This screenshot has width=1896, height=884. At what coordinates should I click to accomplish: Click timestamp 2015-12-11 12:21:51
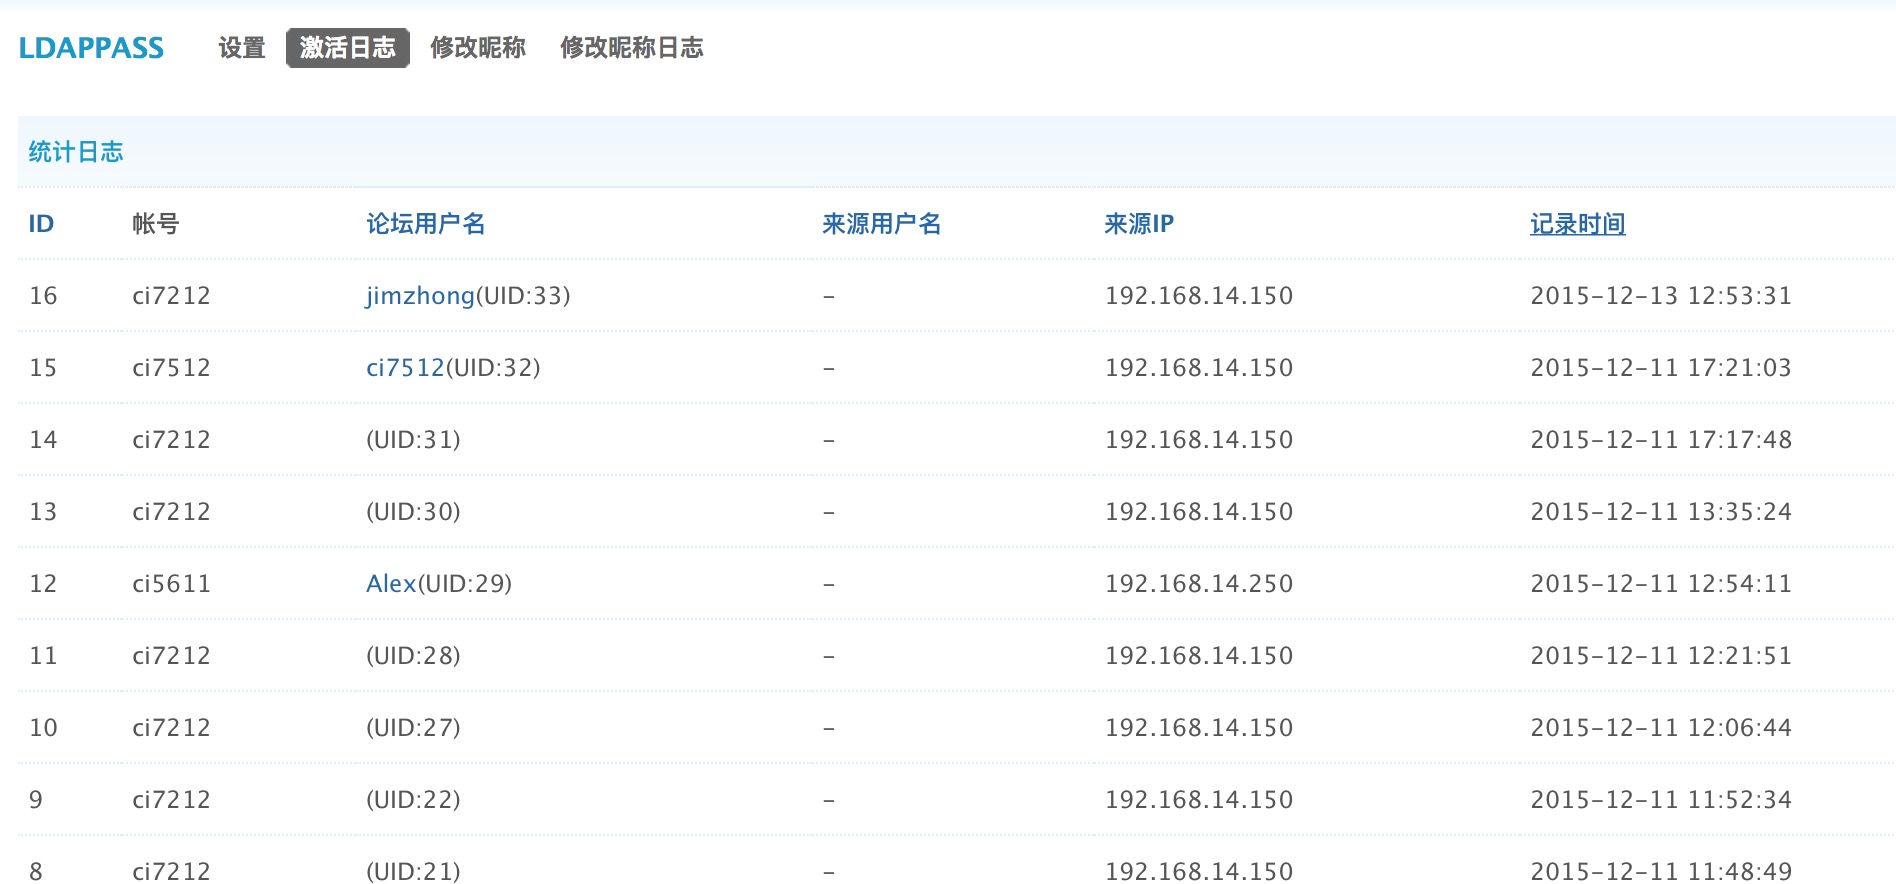click(1661, 656)
